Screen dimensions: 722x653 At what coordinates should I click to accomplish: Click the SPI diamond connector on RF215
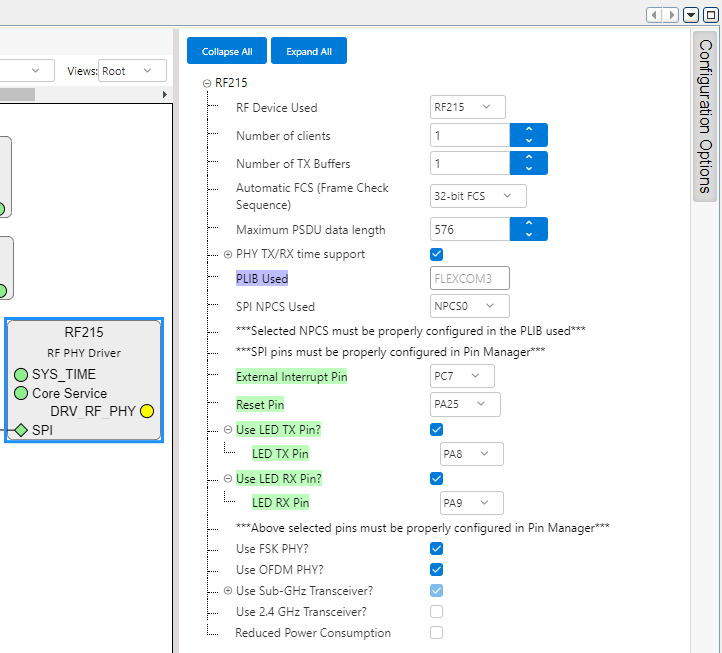[21, 430]
